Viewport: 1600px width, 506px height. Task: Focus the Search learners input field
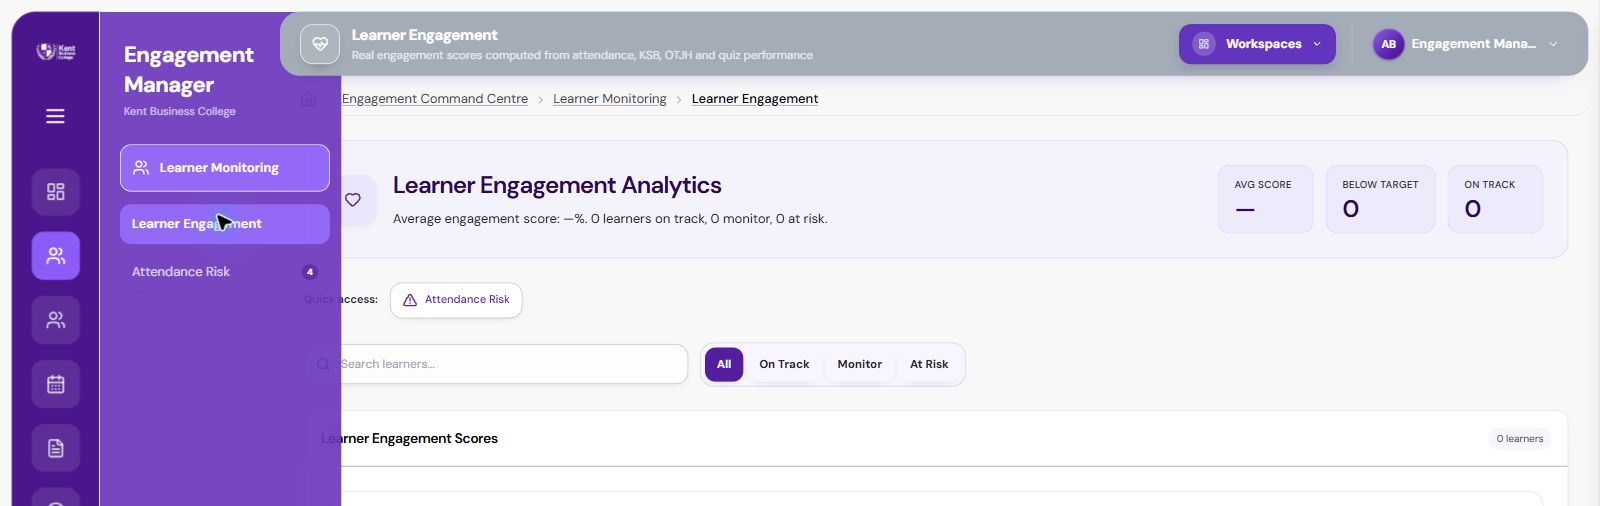[497, 364]
